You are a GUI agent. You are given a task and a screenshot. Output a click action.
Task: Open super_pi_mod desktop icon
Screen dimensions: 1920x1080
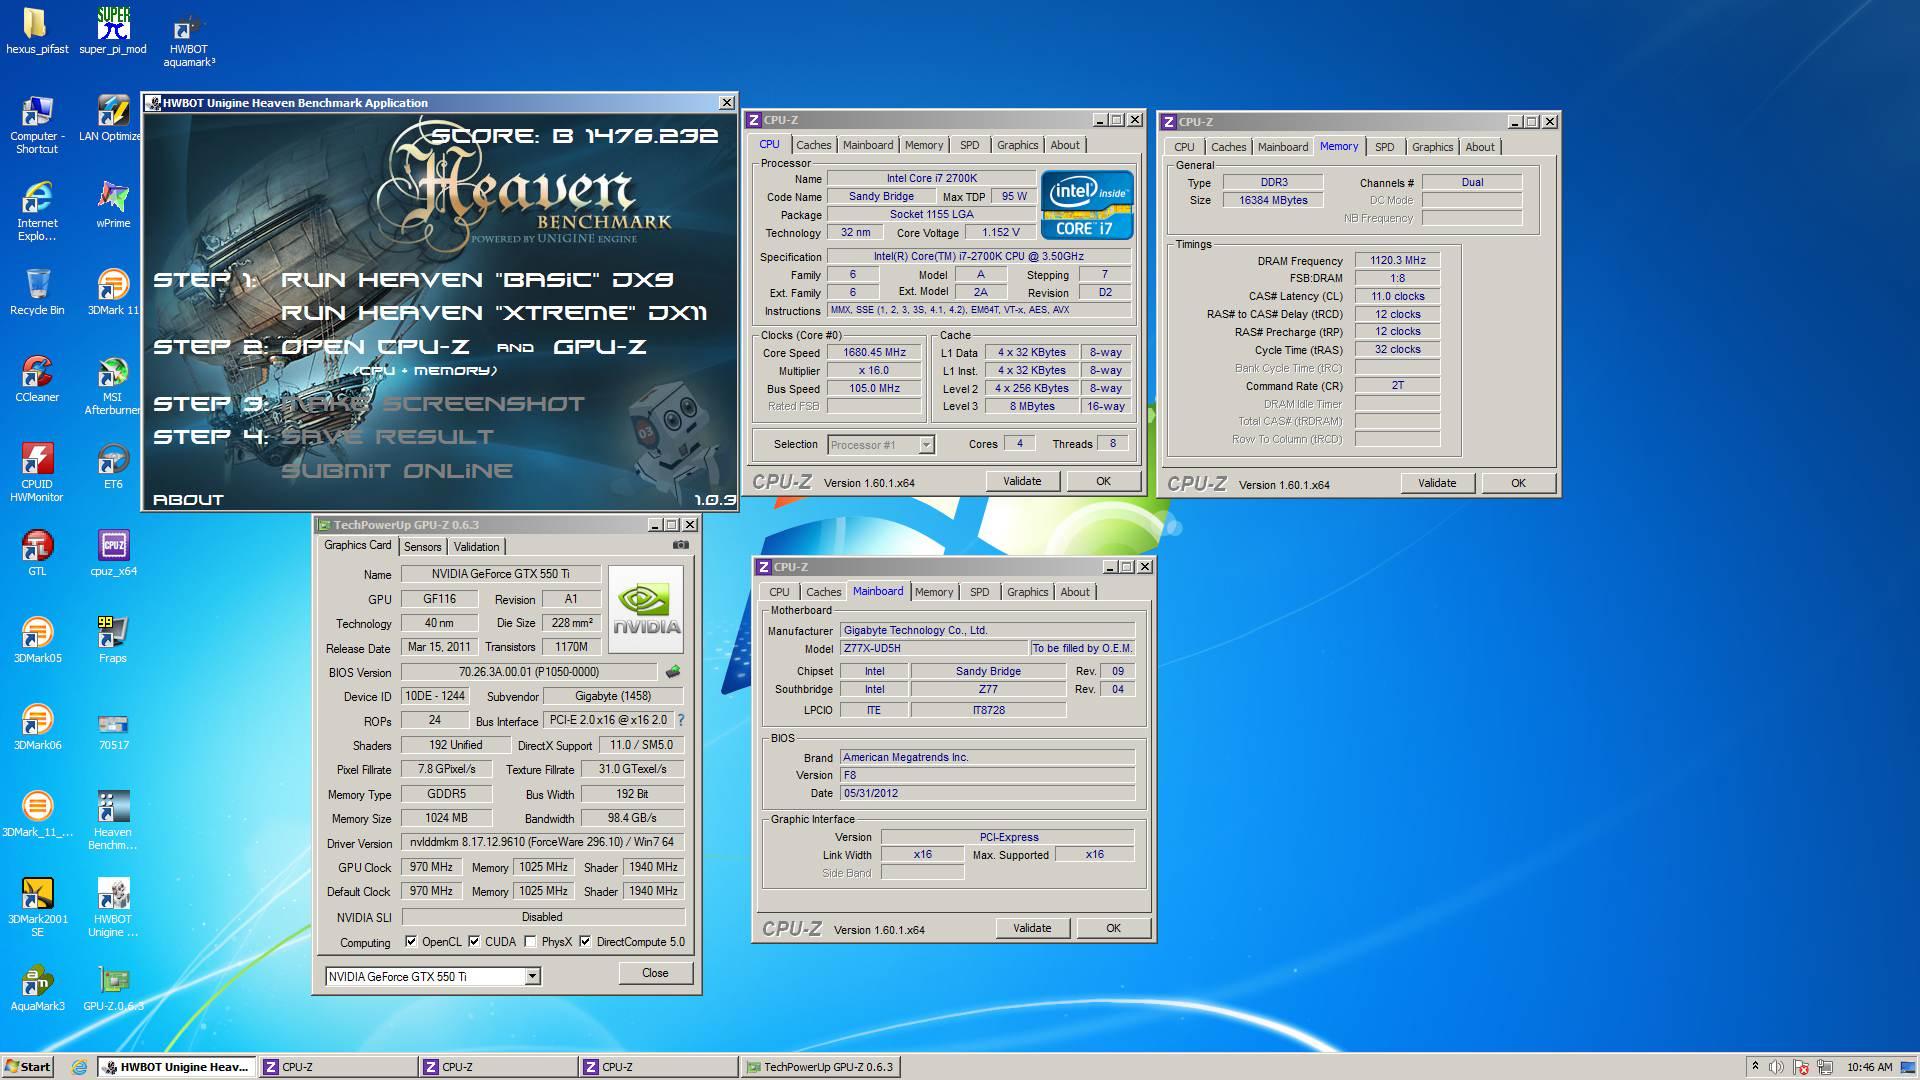[x=113, y=30]
